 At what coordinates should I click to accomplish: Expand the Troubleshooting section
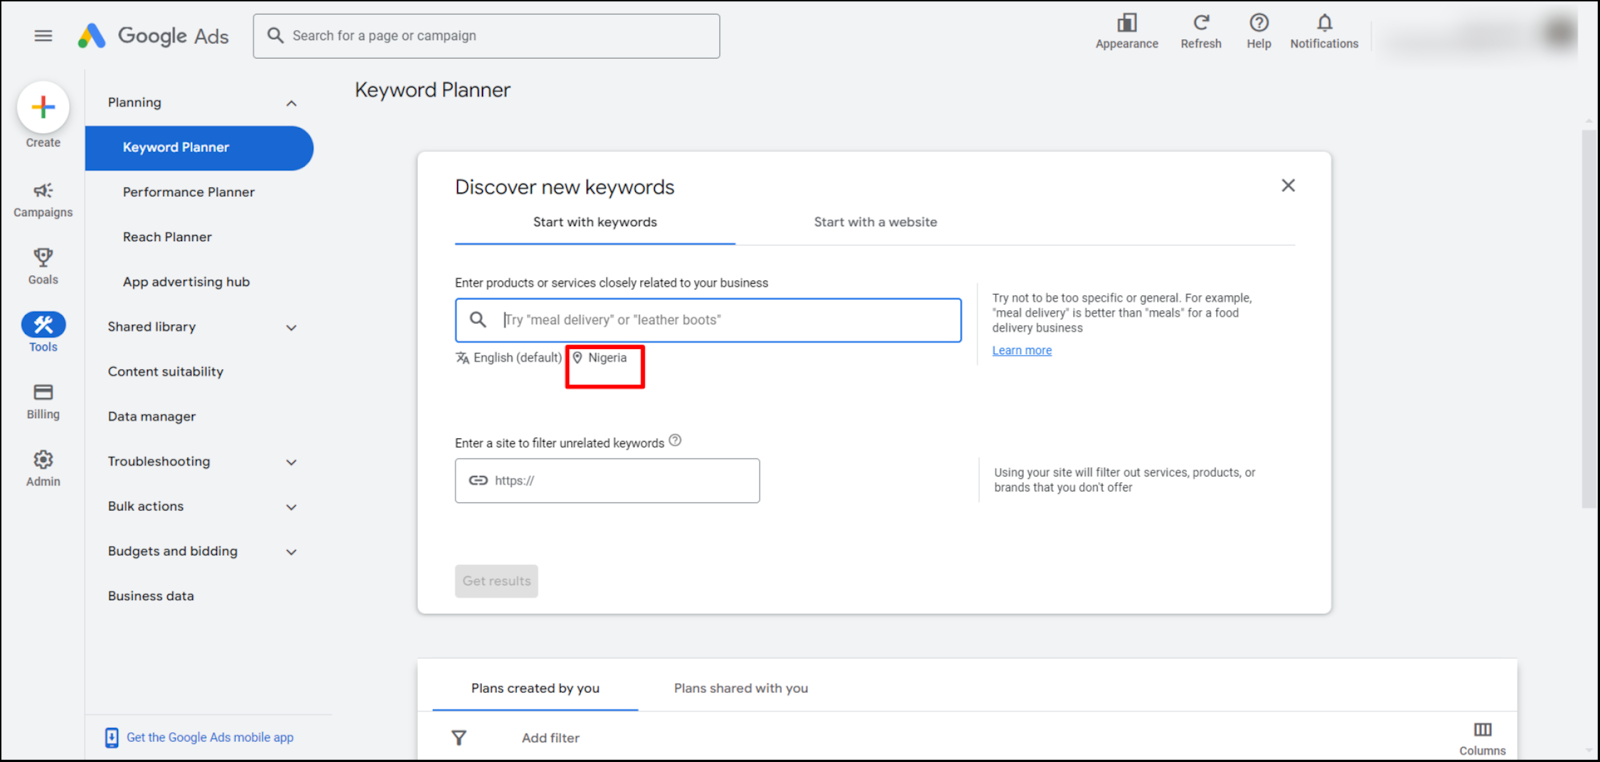(291, 462)
